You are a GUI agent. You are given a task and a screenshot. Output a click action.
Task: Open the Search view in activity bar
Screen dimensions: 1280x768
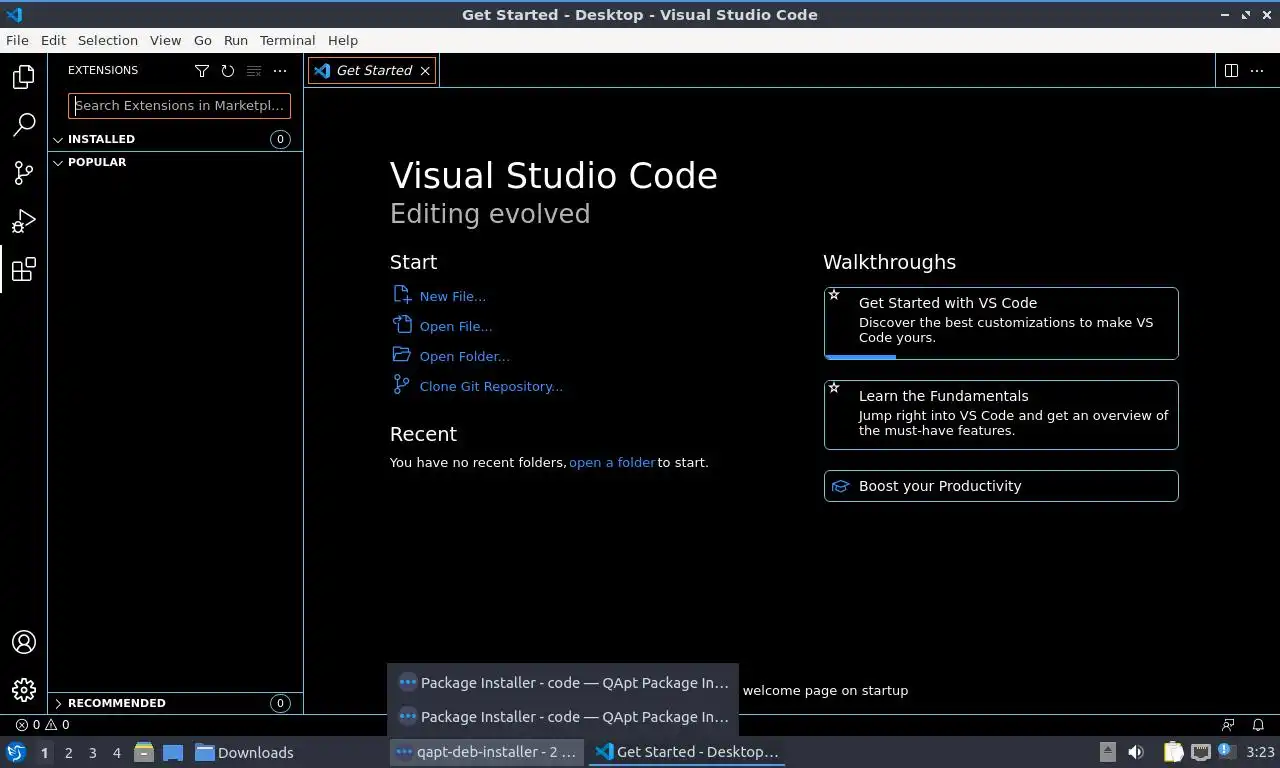(23, 125)
